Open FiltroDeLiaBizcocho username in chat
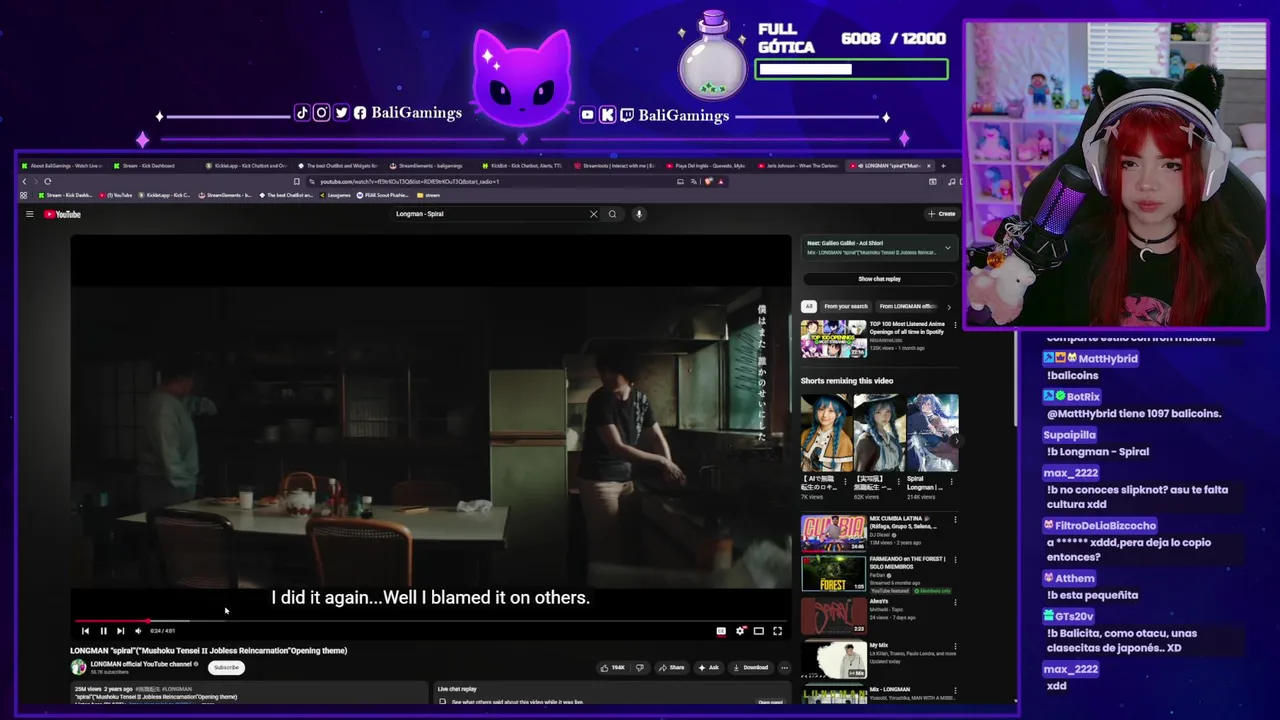 [x=1106, y=525]
